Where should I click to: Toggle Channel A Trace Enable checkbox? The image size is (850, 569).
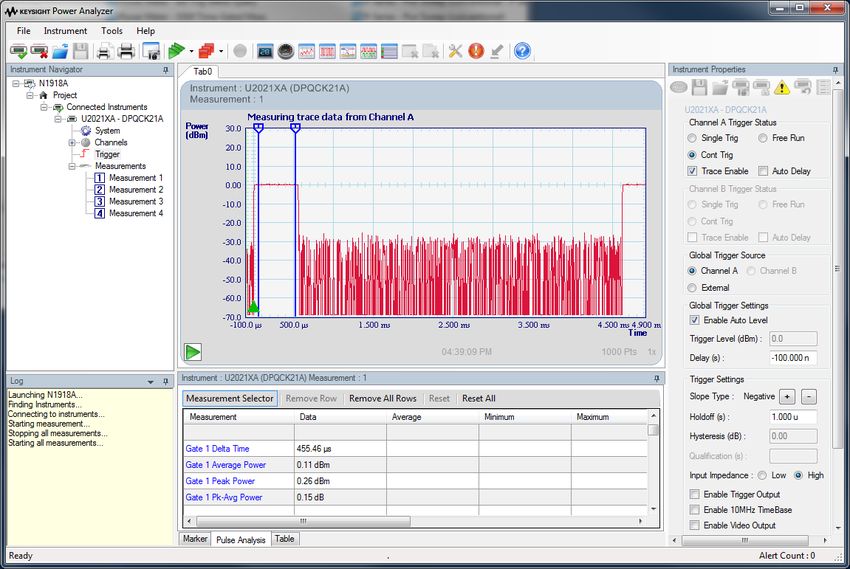pos(692,171)
